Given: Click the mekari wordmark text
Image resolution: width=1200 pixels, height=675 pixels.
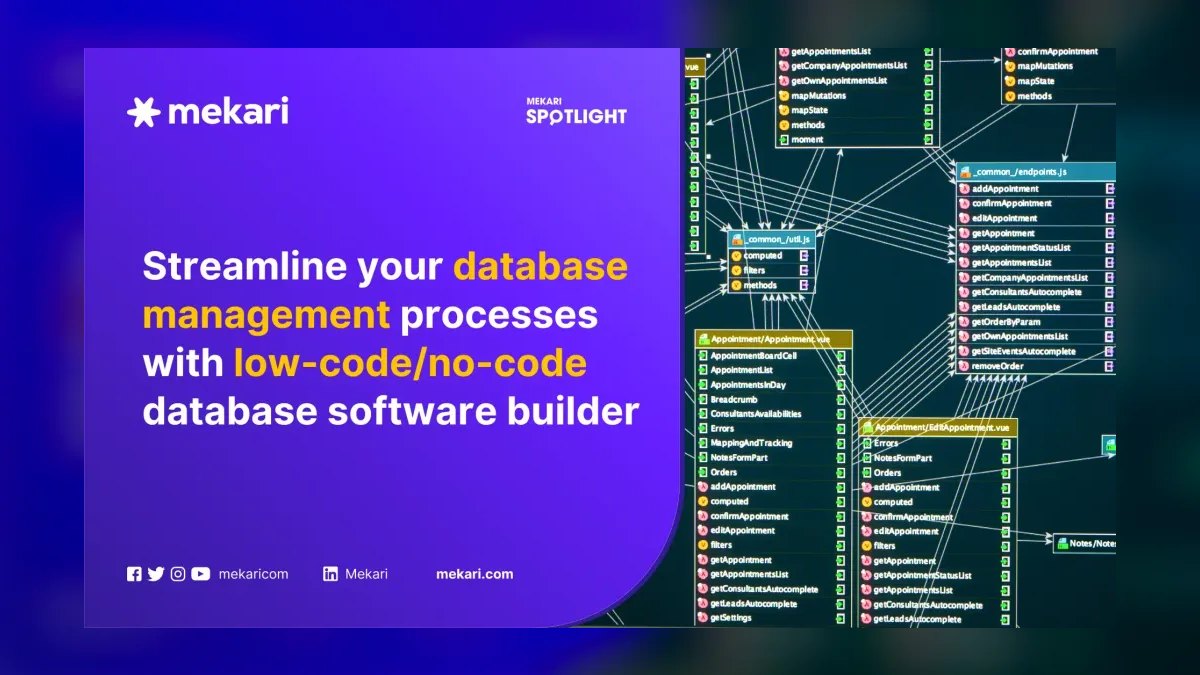Looking at the screenshot, I should click(x=228, y=112).
